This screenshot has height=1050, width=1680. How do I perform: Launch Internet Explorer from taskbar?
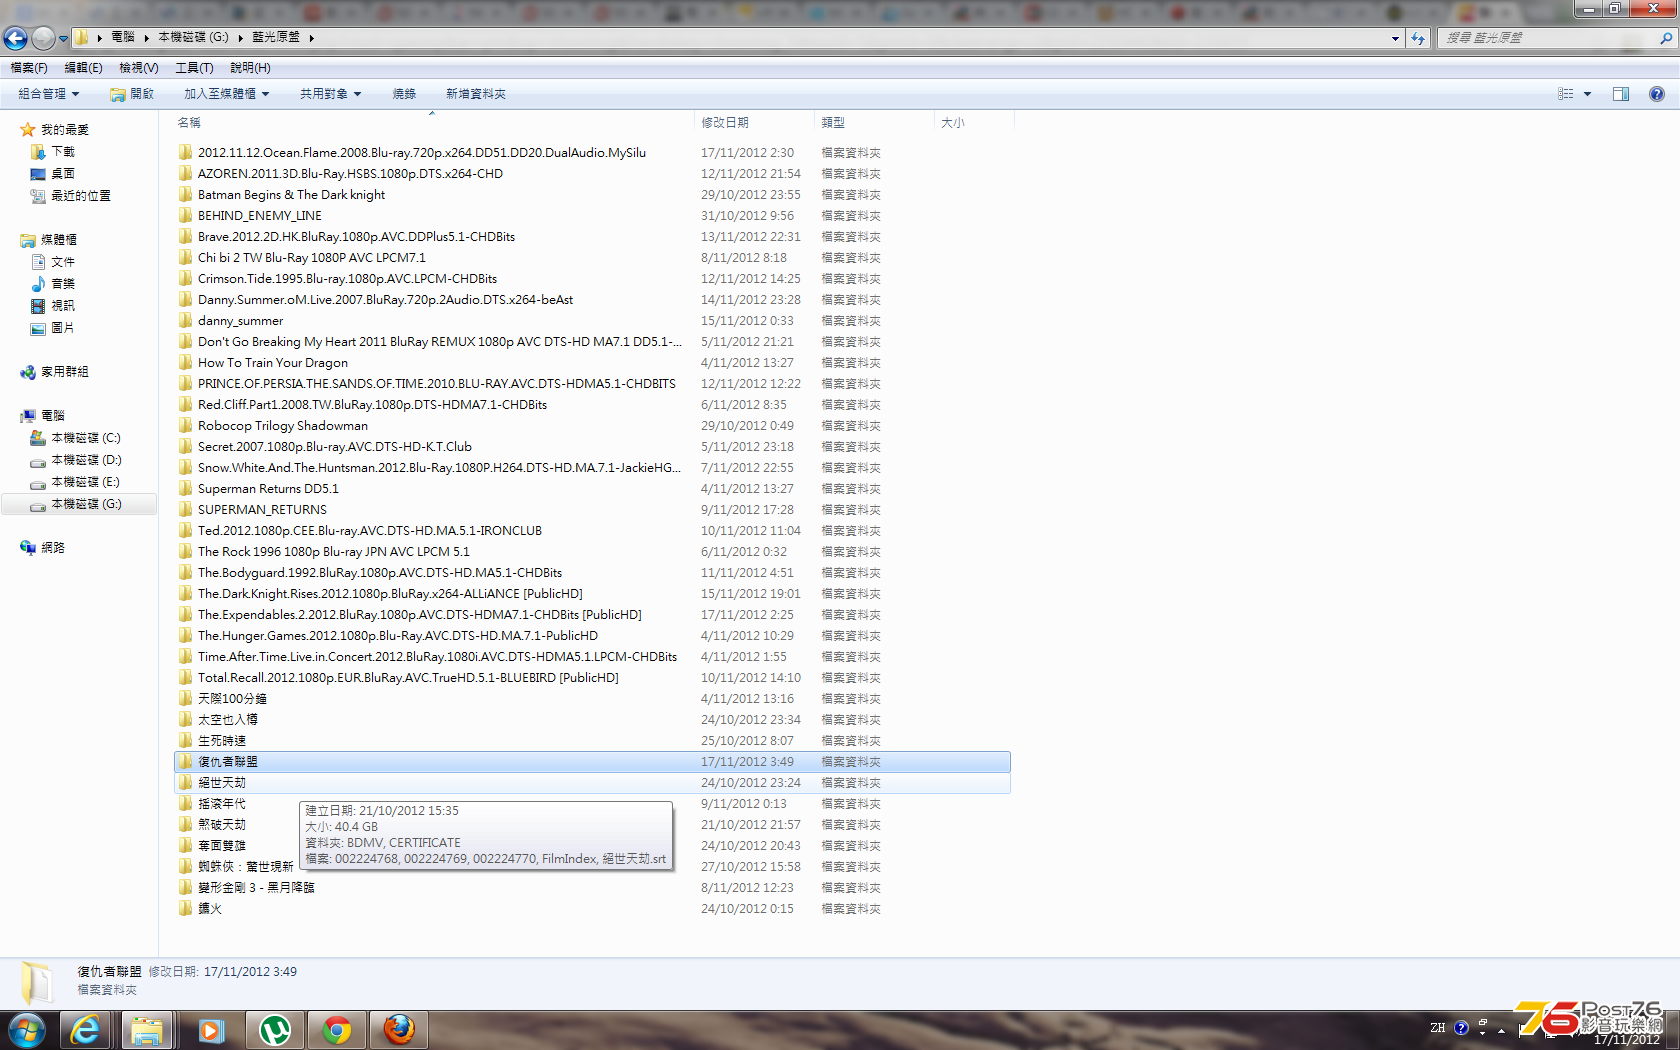pos(86,1030)
